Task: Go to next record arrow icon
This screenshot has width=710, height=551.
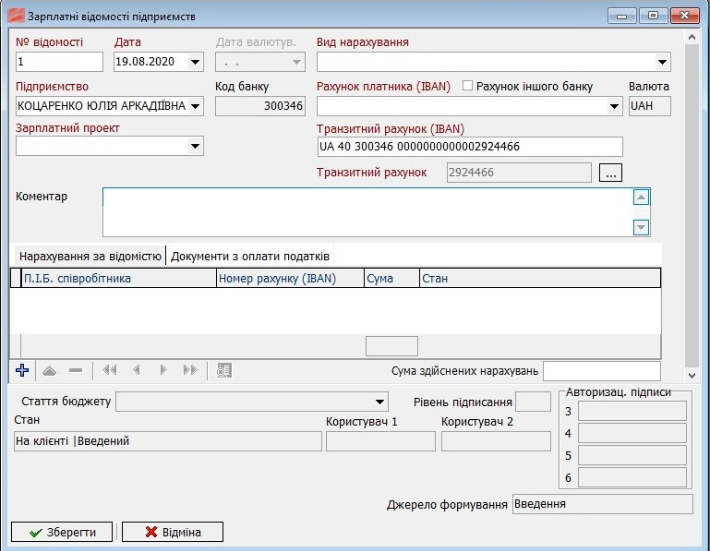Action: click(163, 370)
